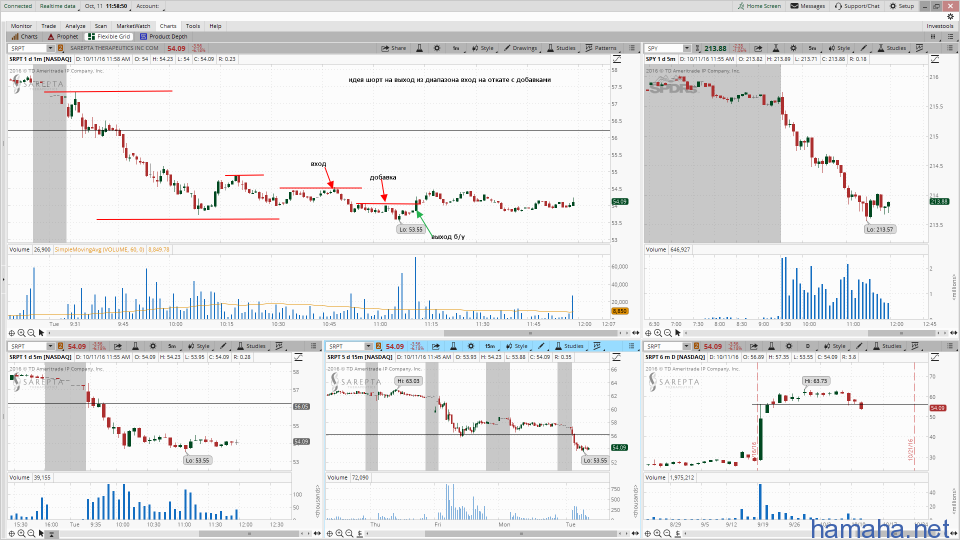Open the Studies menu on SRPT daily chart
Viewport: 960px width, 540px height.
tap(887, 346)
